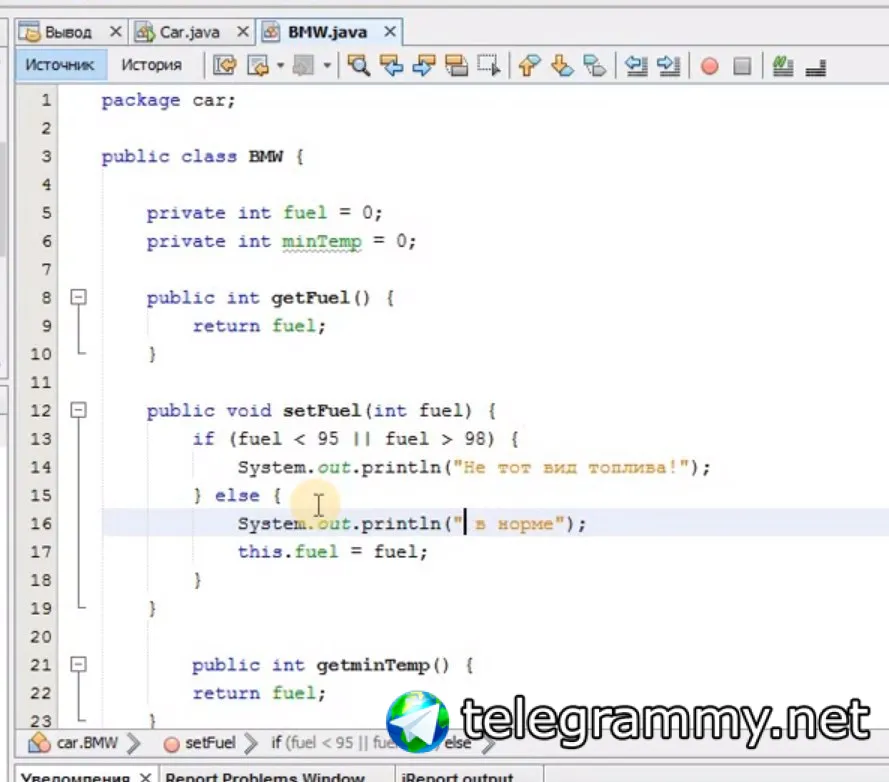Image resolution: width=889 pixels, height=782 pixels.
Task: Click the setFuel breadcrumb method icon
Action: pos(171,744)
